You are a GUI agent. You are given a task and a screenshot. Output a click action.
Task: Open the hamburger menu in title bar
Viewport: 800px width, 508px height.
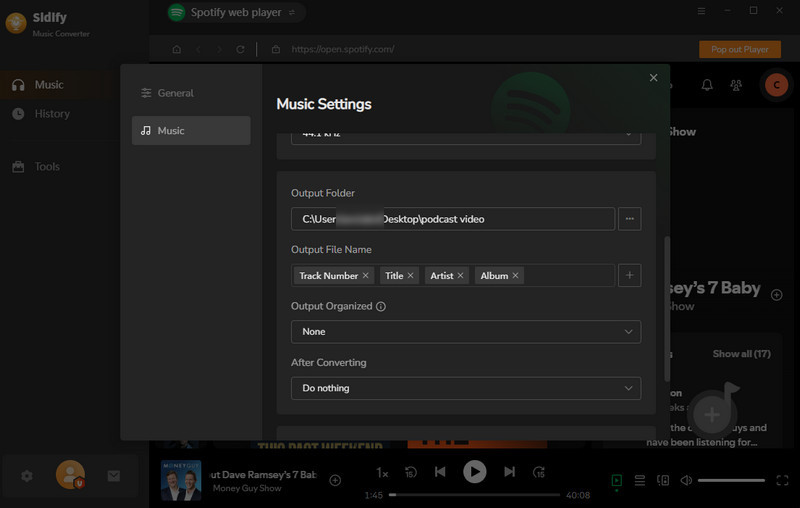[x=702, y=11]
